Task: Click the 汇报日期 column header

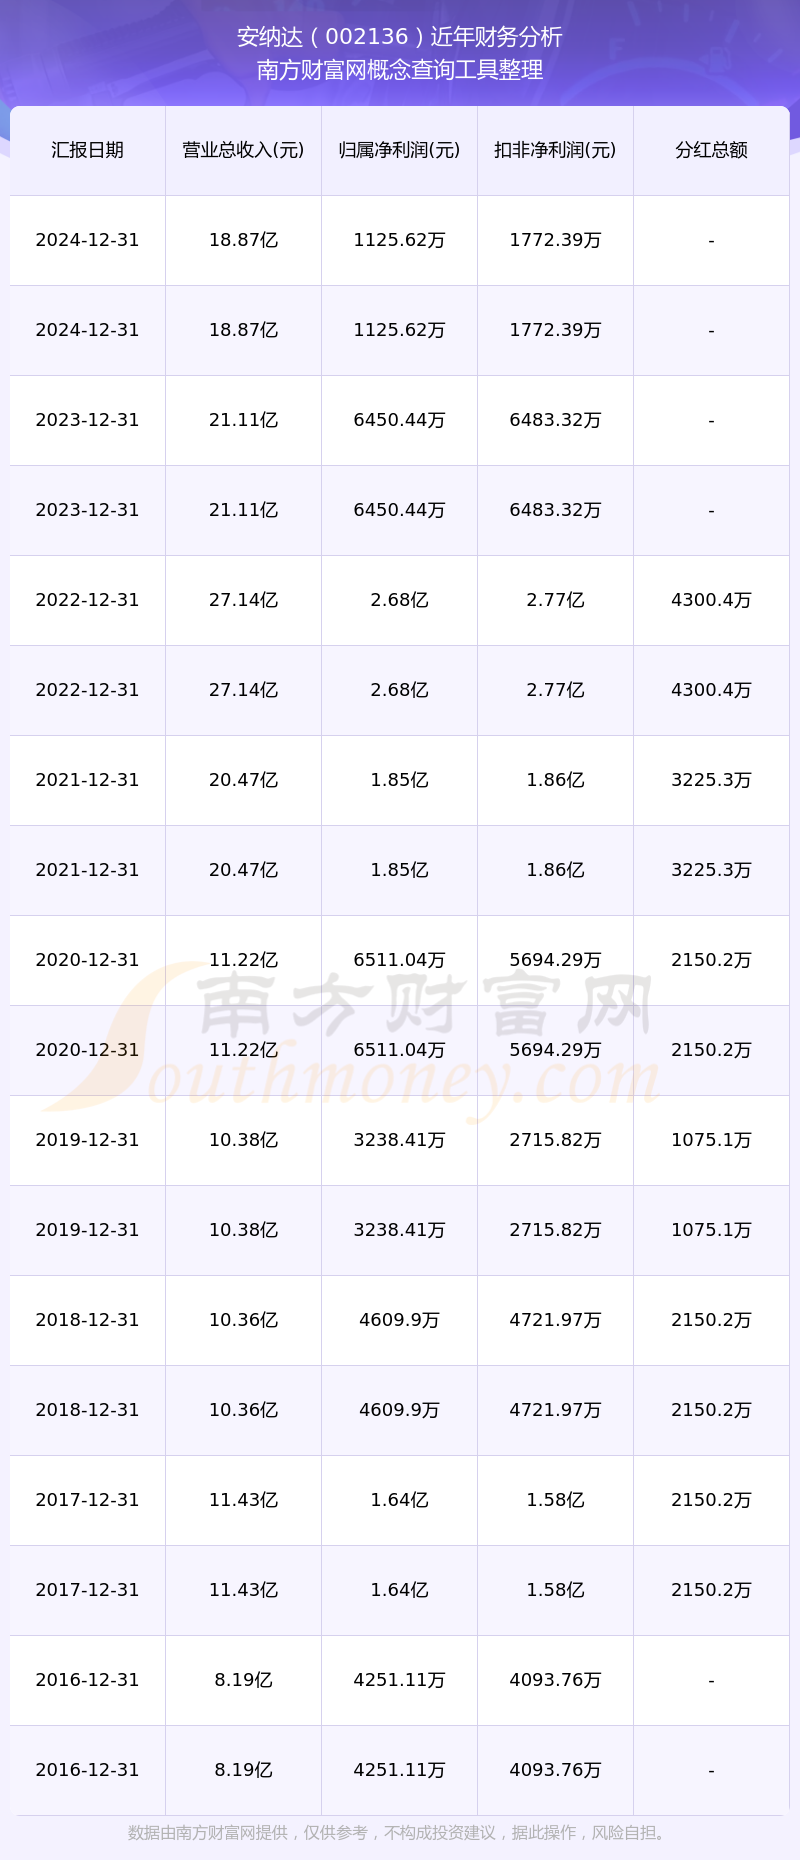Action: point(87,150)
